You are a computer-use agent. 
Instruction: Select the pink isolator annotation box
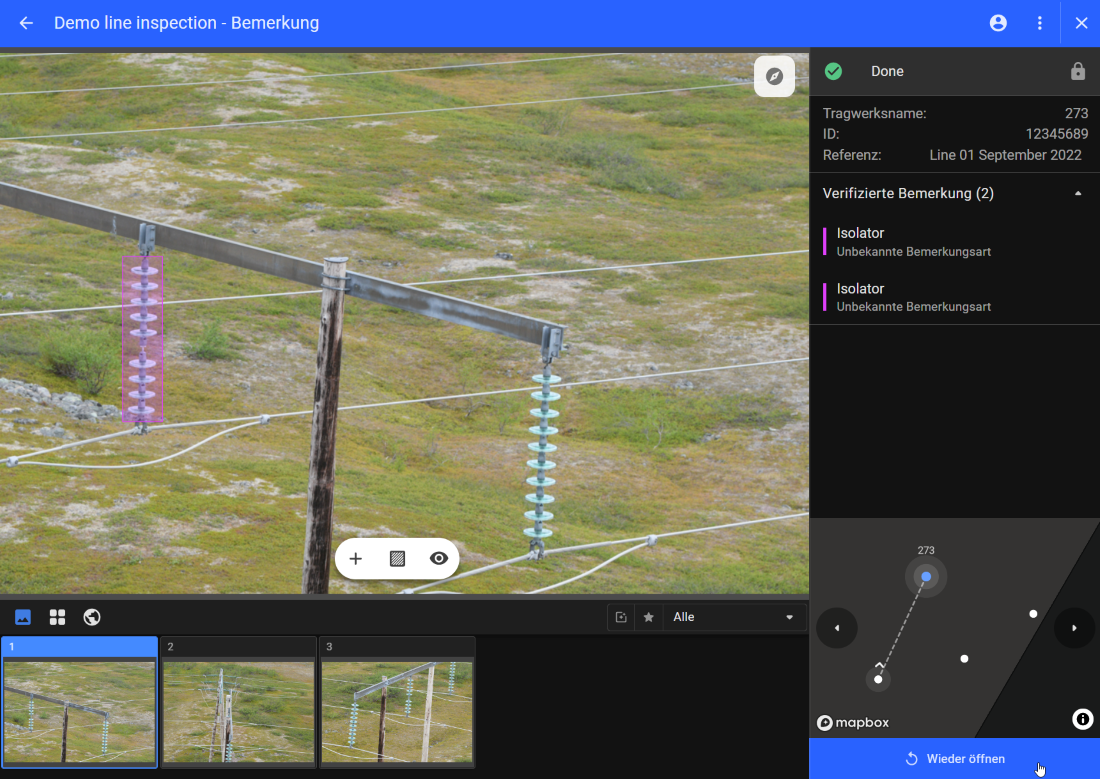click(142, 338)
